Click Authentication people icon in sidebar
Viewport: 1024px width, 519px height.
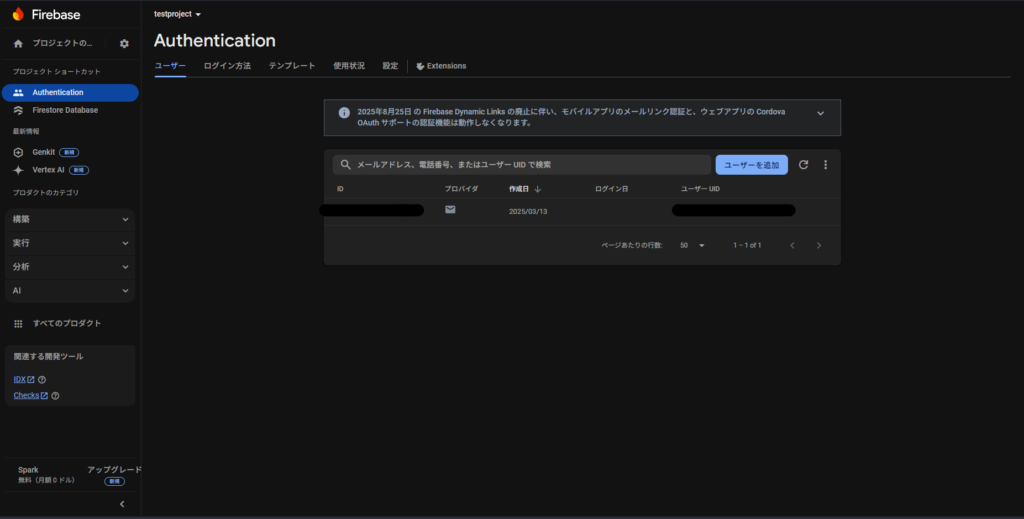18,93
